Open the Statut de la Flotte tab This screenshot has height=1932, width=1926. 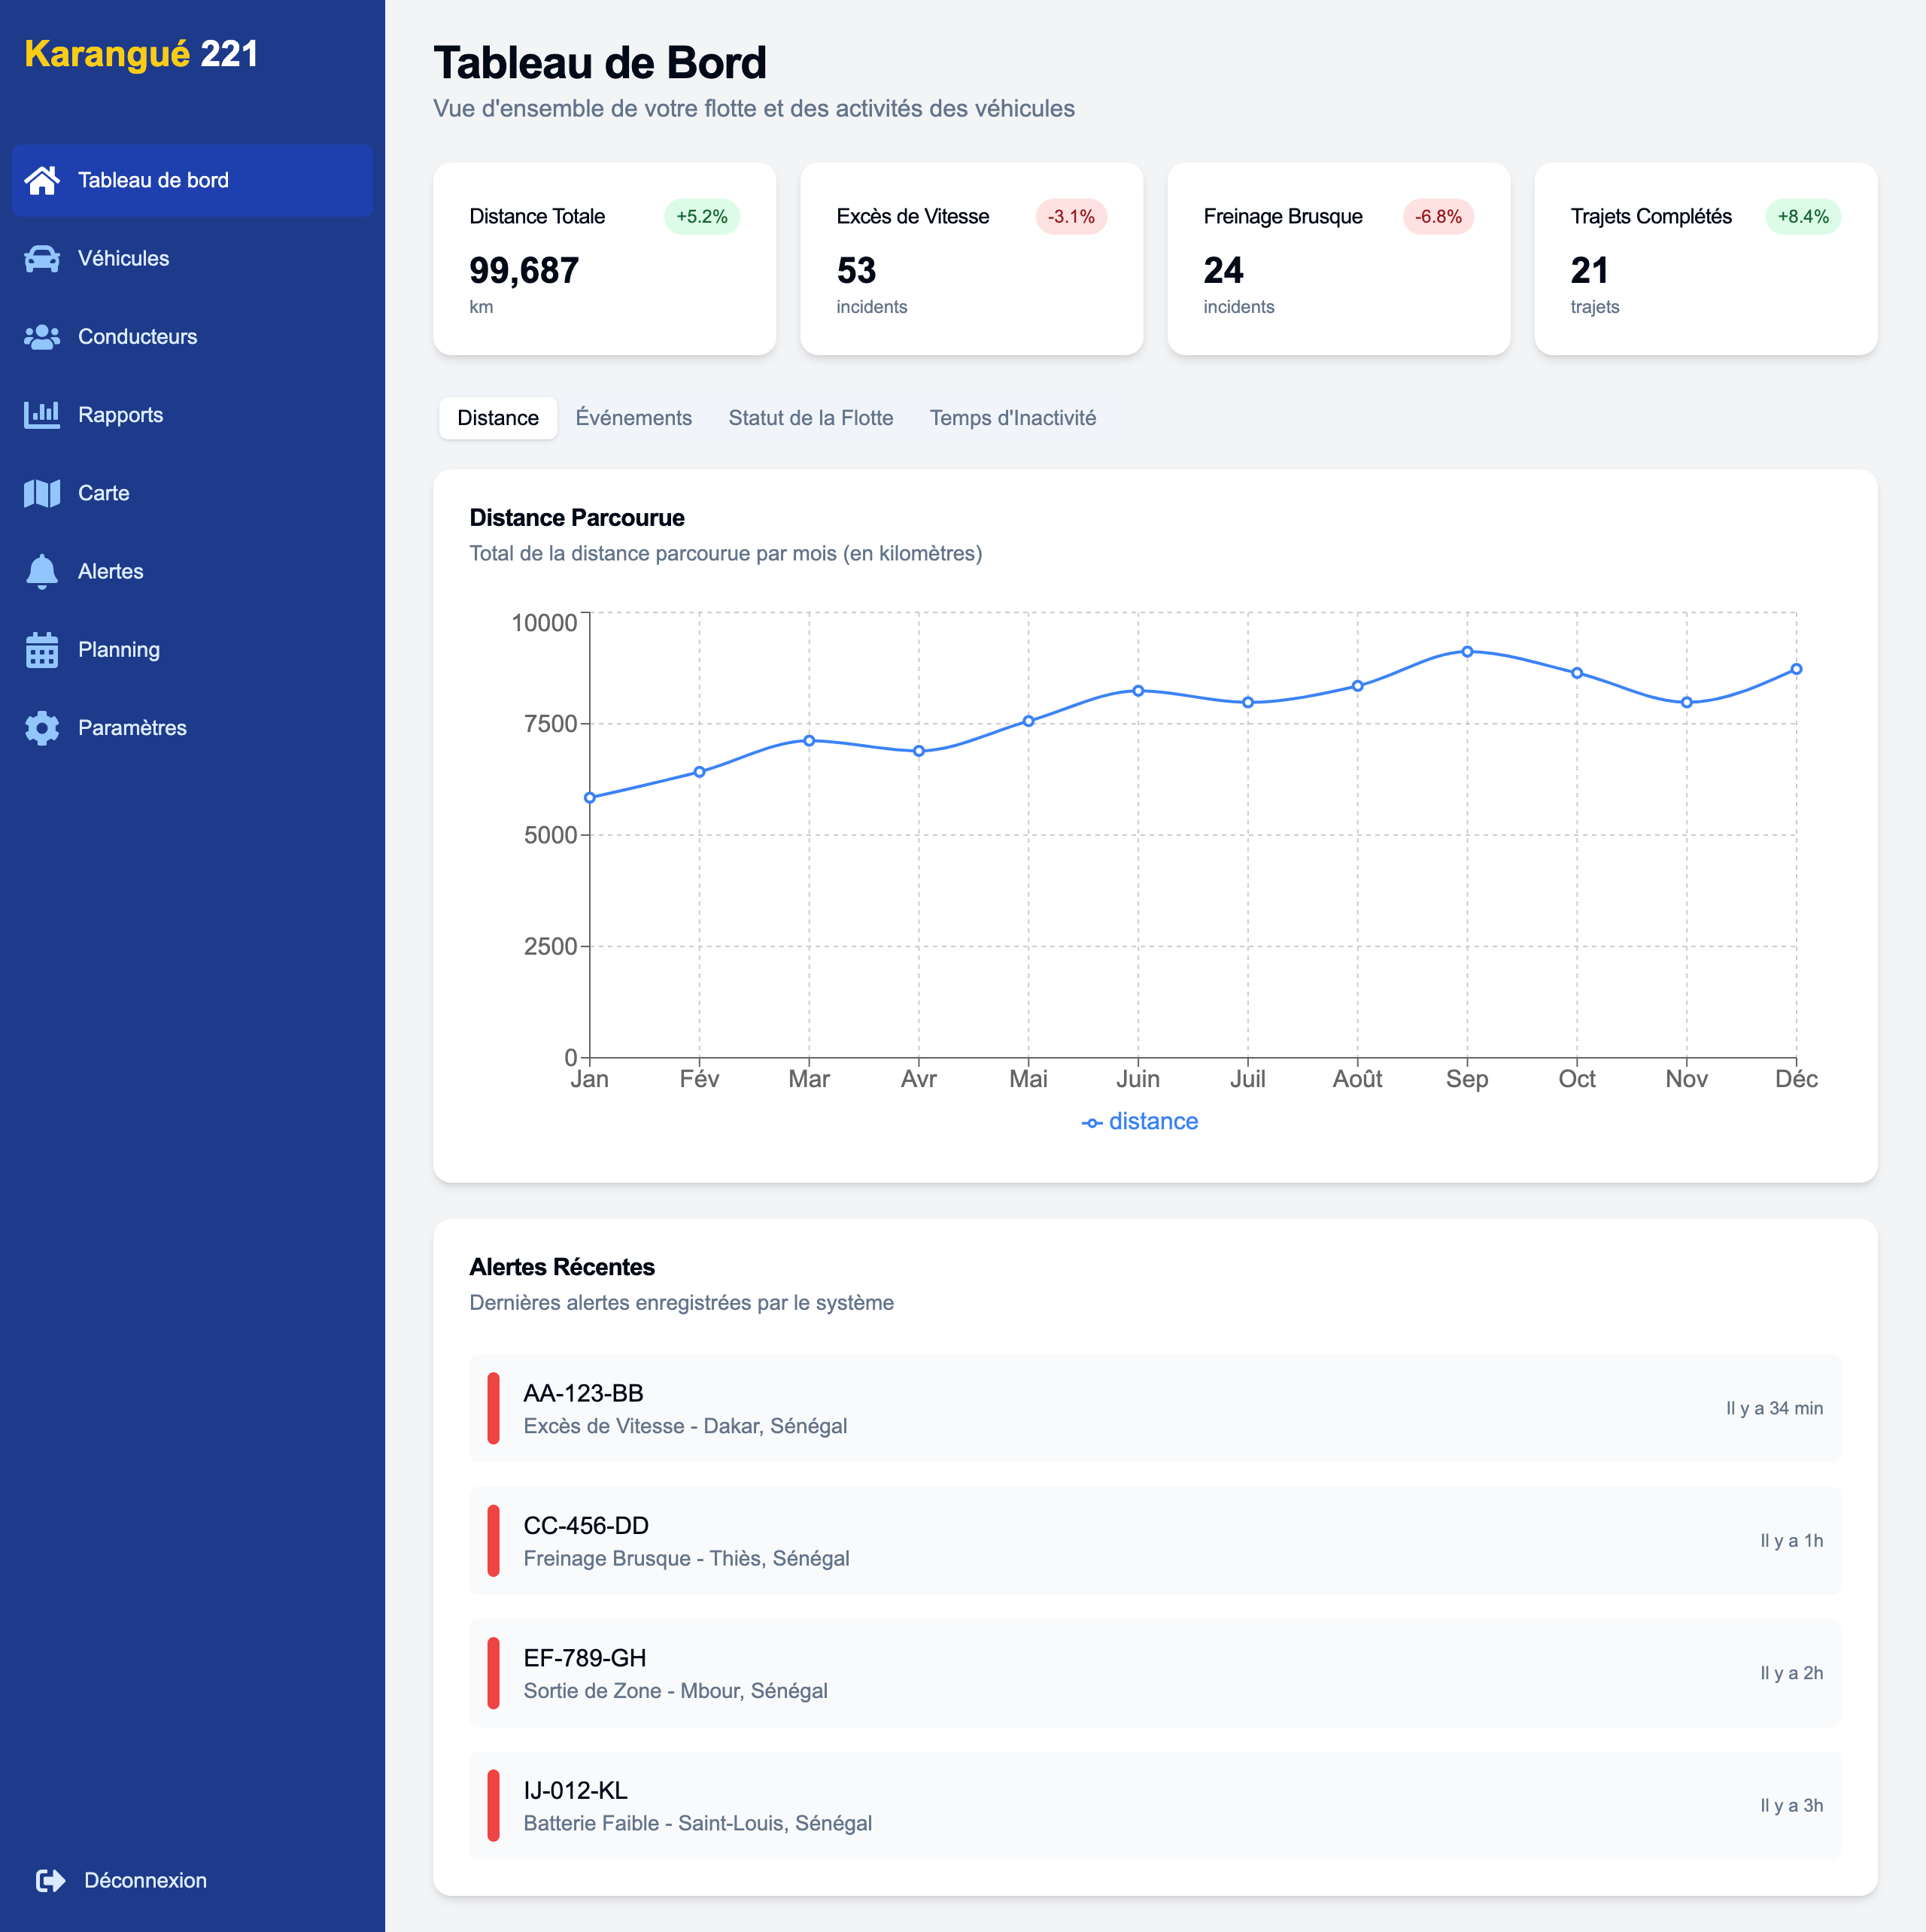810,418
